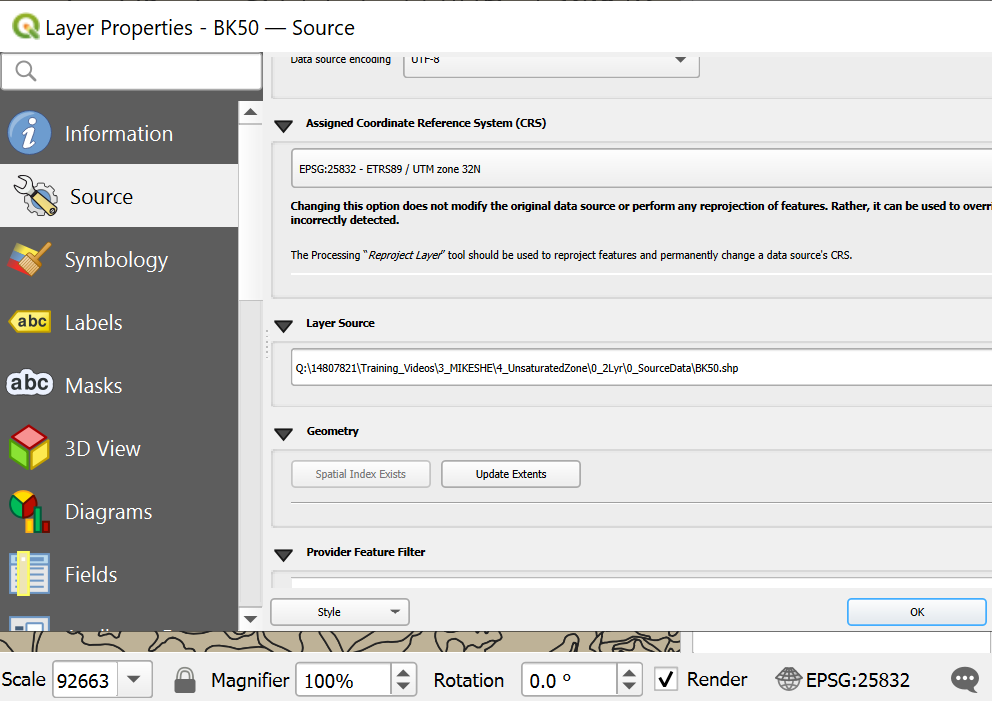Increase the Rotation value with up arrow
This screenshot has height=701, width=992.
(x=629, y=672)
